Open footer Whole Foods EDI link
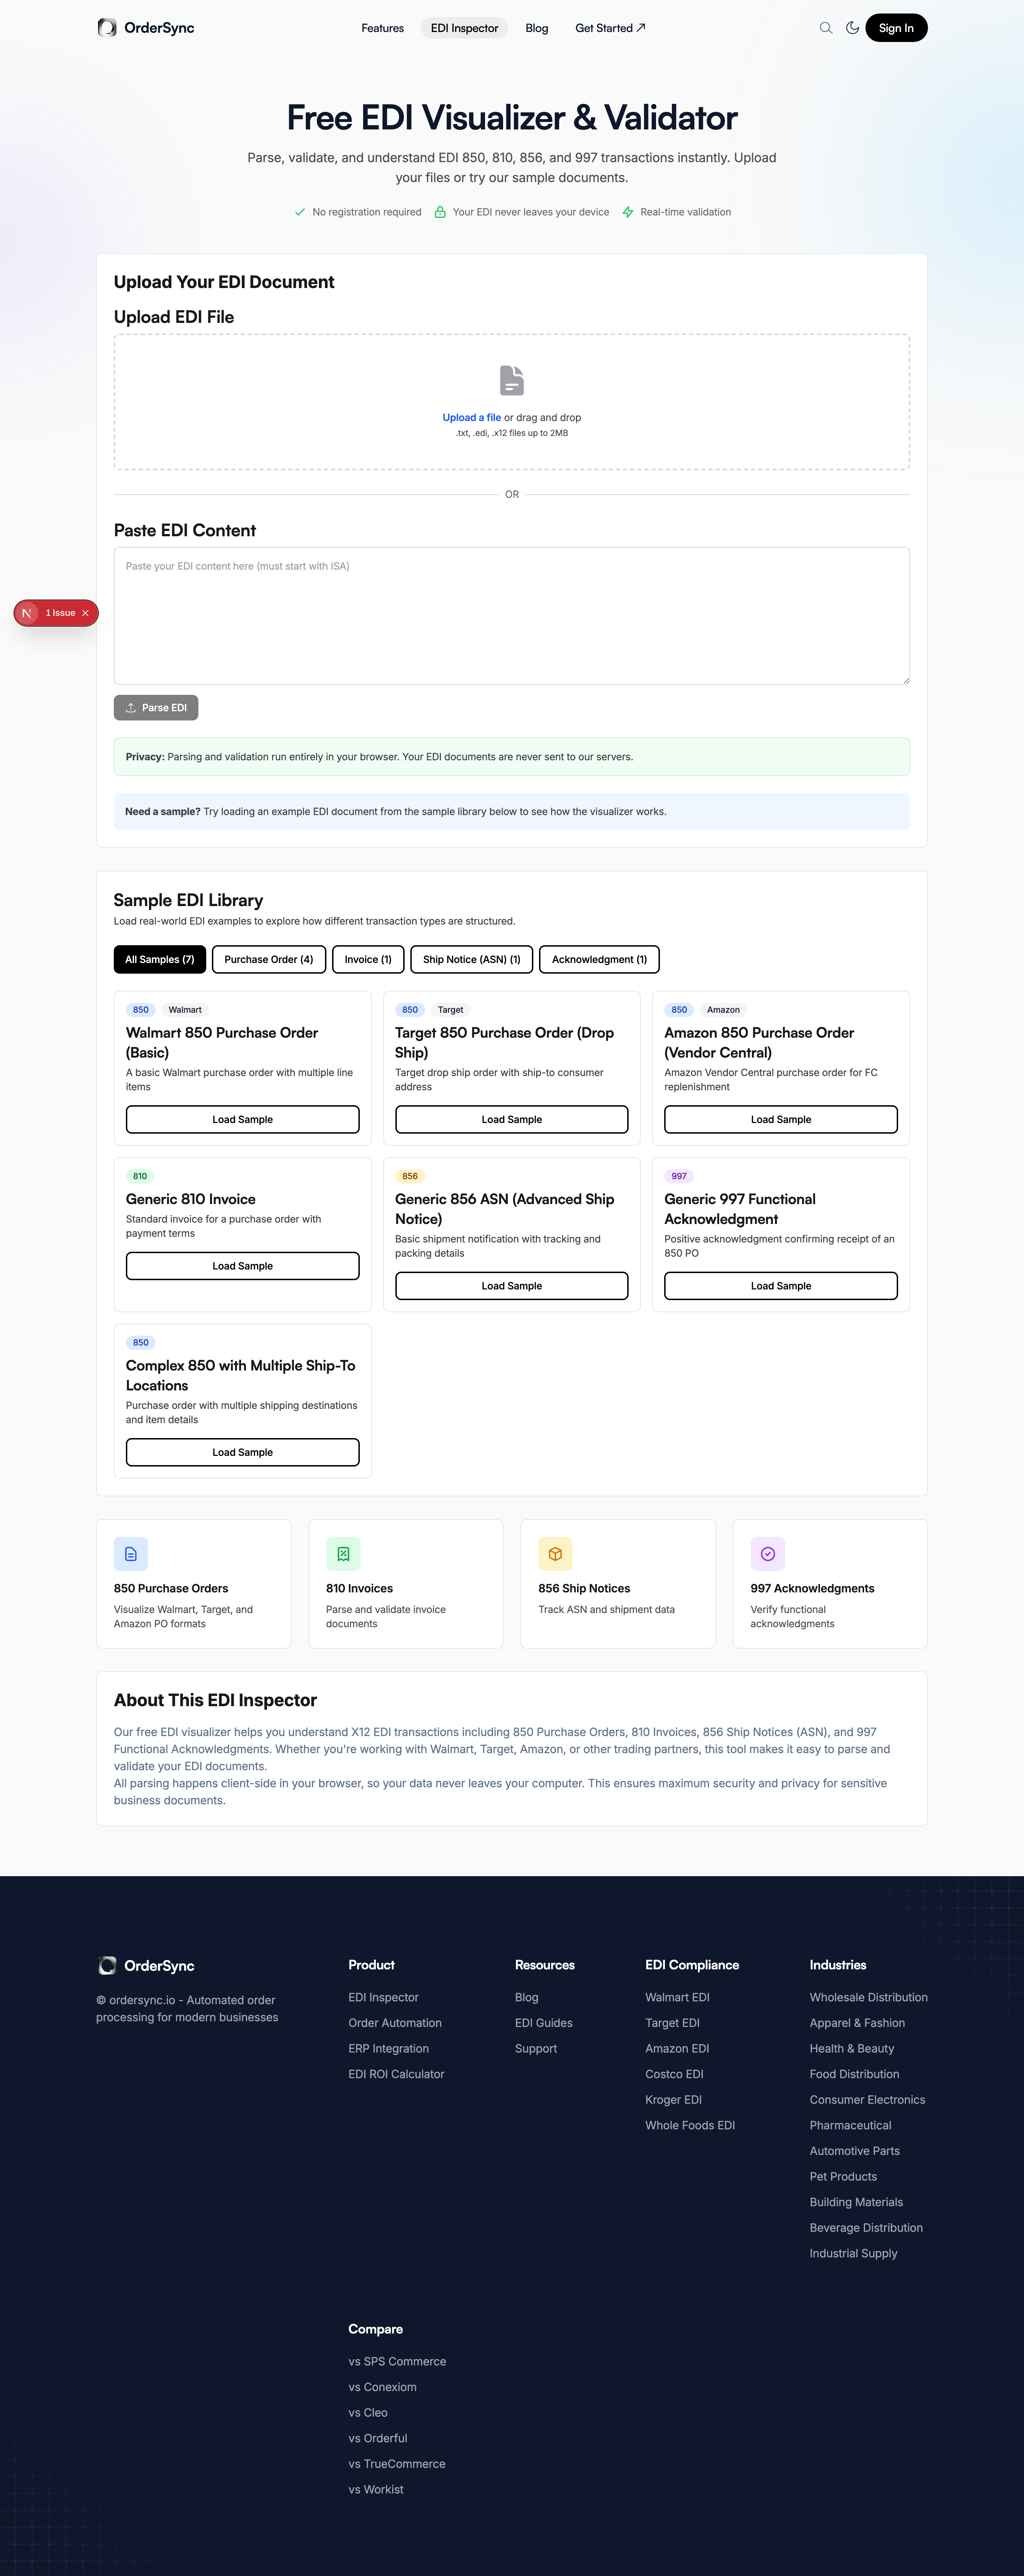Screen dimensions: 1024x2576 690,2126
